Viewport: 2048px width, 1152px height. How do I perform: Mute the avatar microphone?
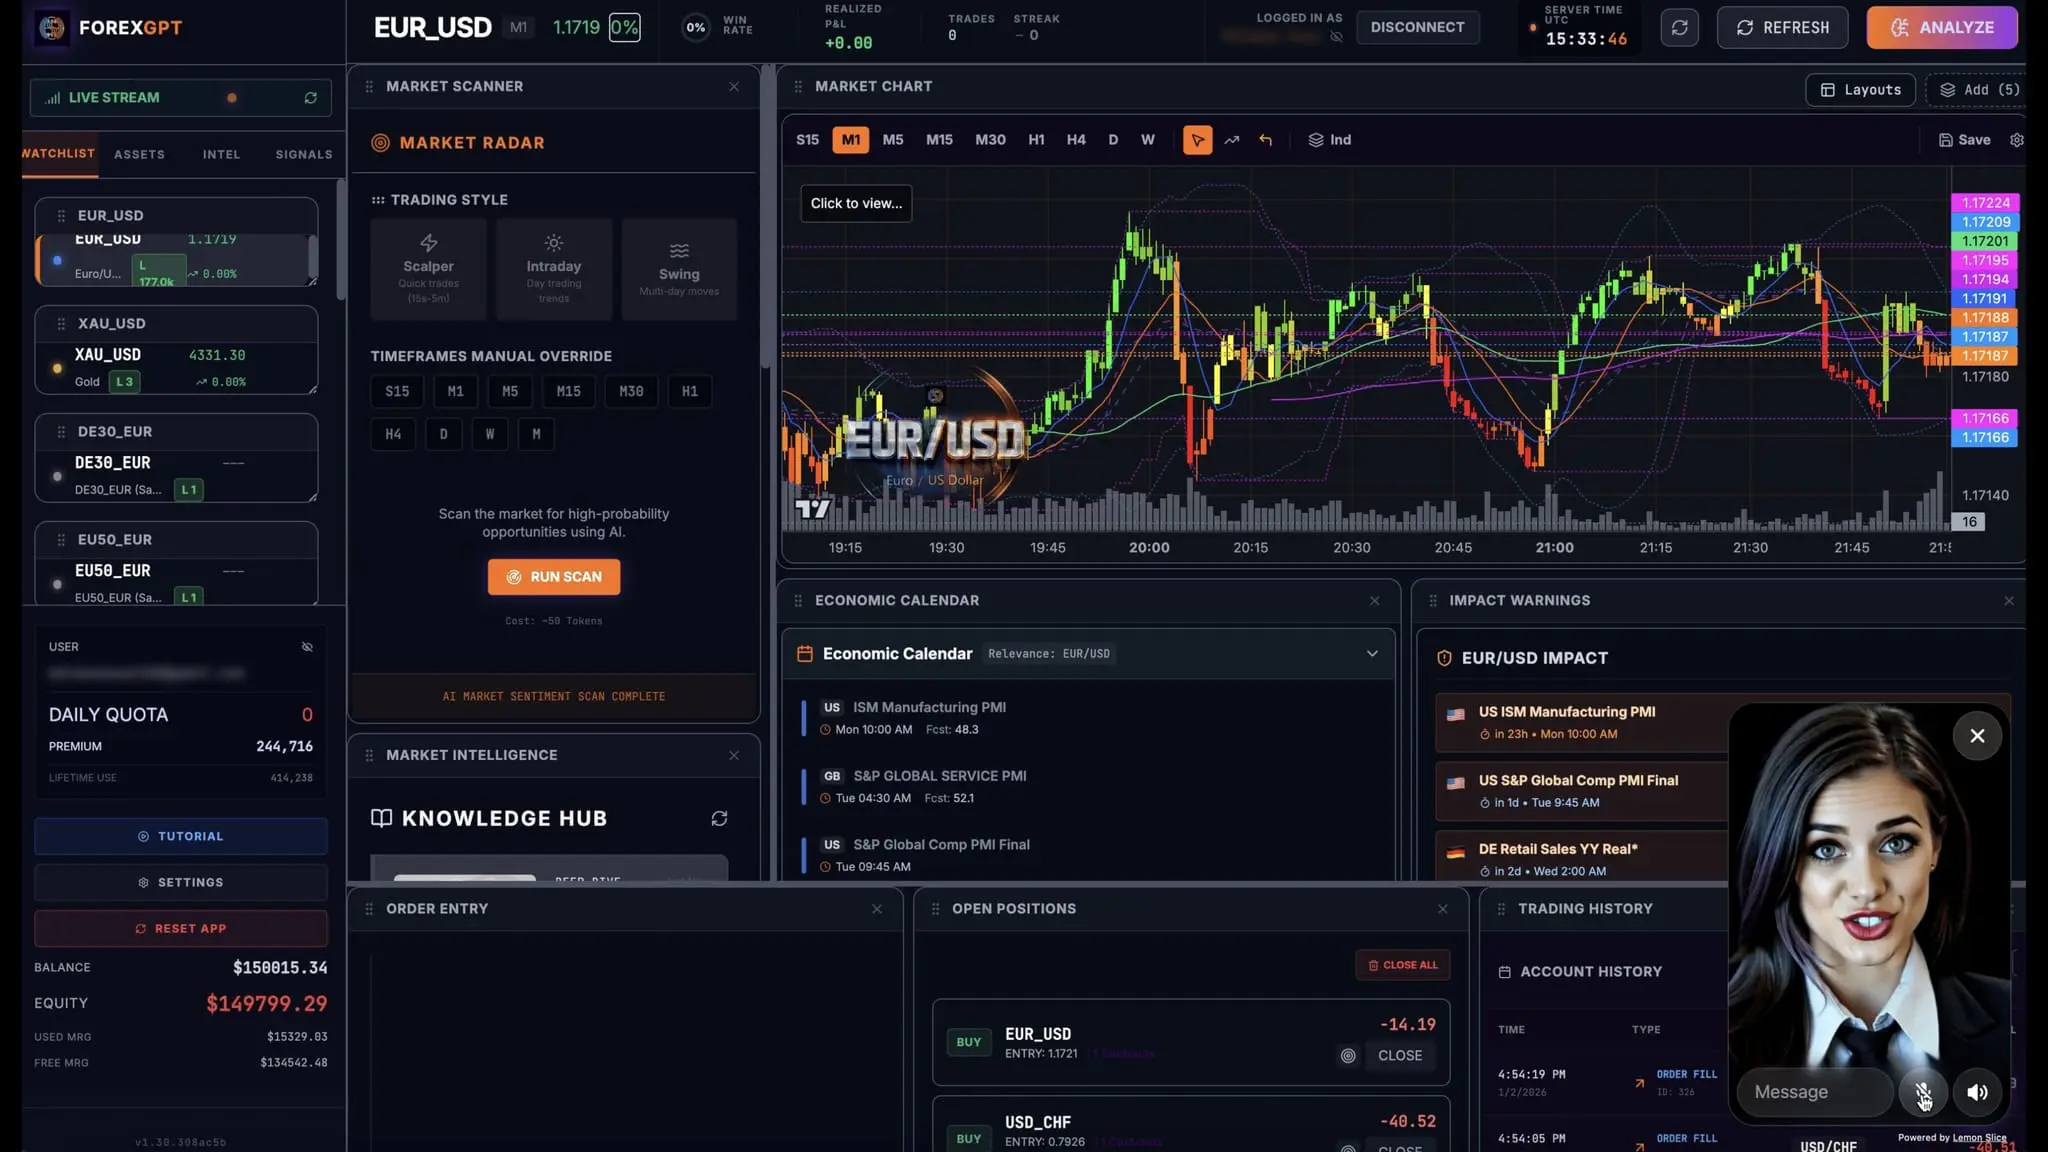(x=1923, y=1092)
